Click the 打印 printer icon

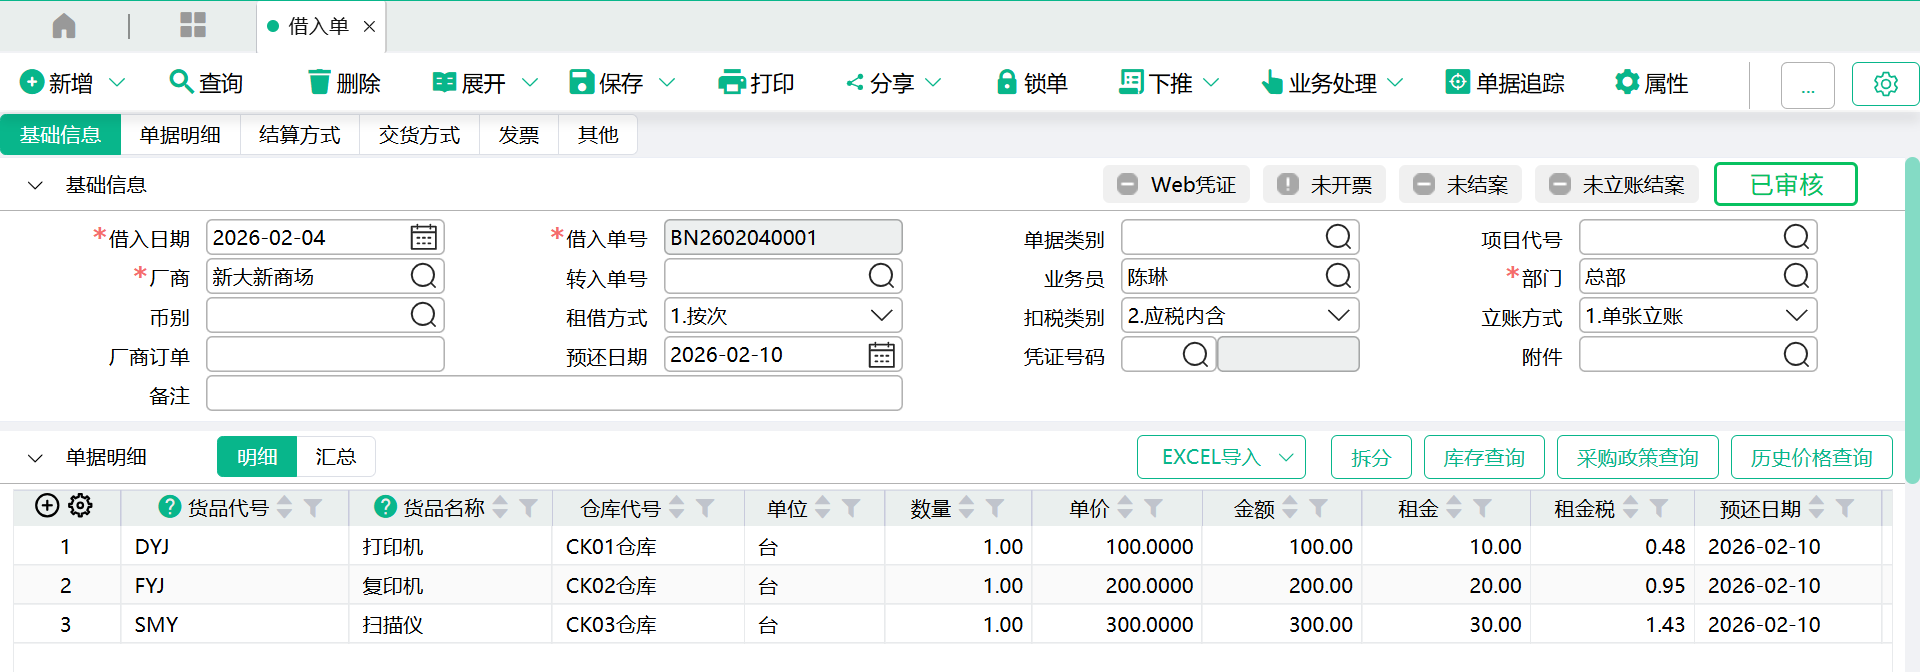tap(732, 83)
